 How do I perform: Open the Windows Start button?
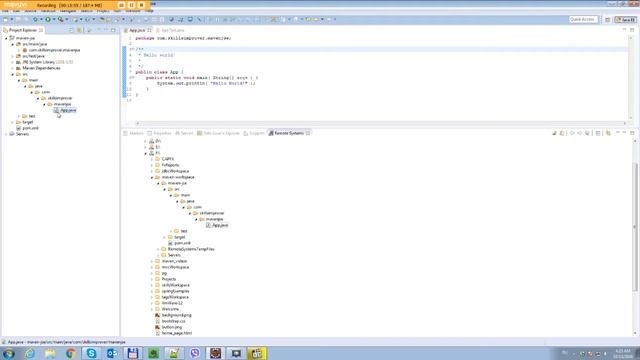9,353
